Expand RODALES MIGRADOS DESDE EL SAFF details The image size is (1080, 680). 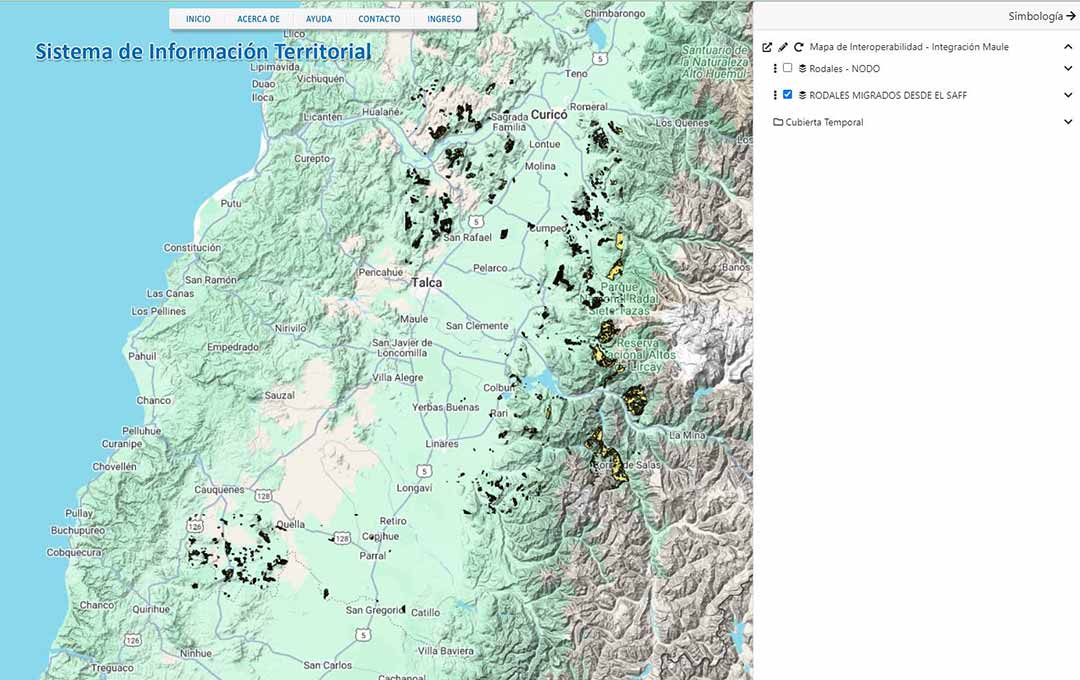[x=1068, y=95]
